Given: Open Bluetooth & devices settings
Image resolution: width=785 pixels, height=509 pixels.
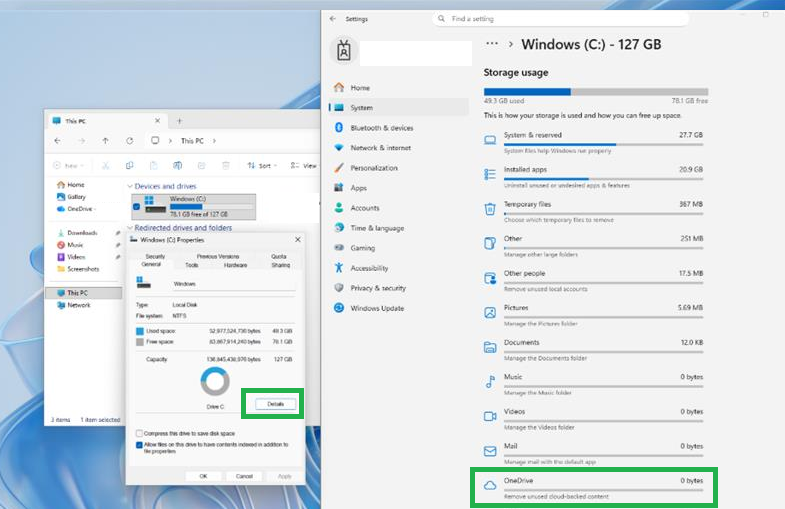Looking at the screenshot, I should 399,128.
